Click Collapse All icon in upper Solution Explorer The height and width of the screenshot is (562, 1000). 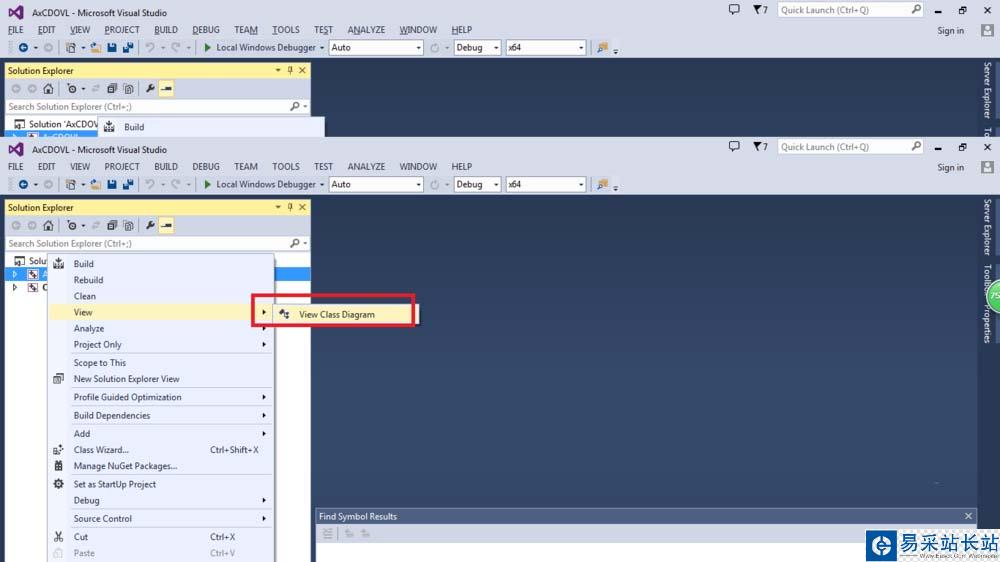(112, 89)
